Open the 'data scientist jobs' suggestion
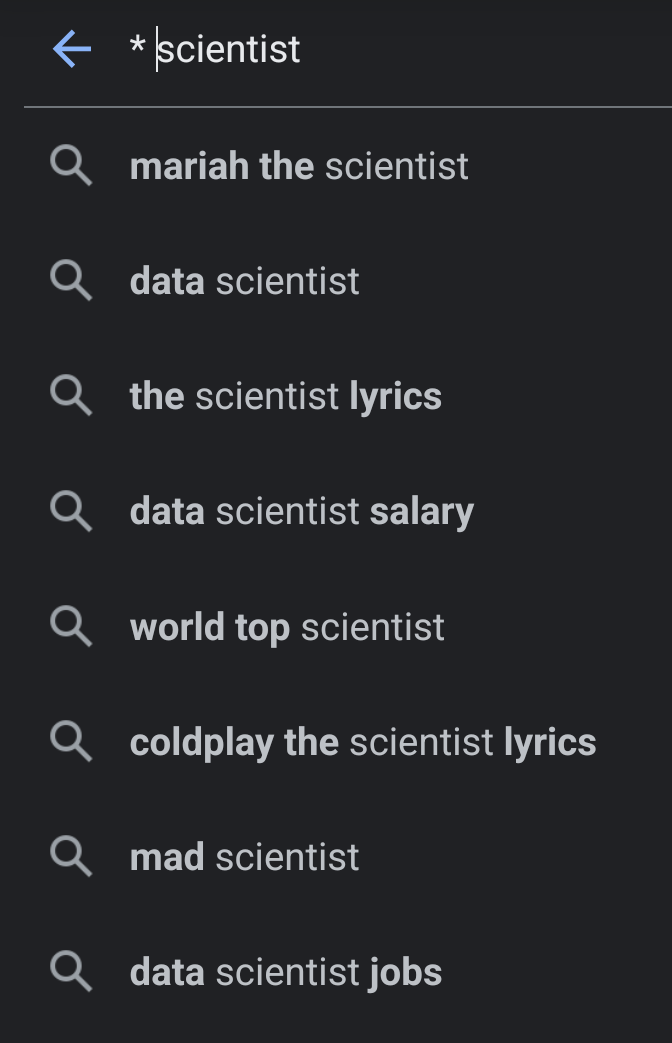Screen dimensions: 672x1043 (286, 972)
